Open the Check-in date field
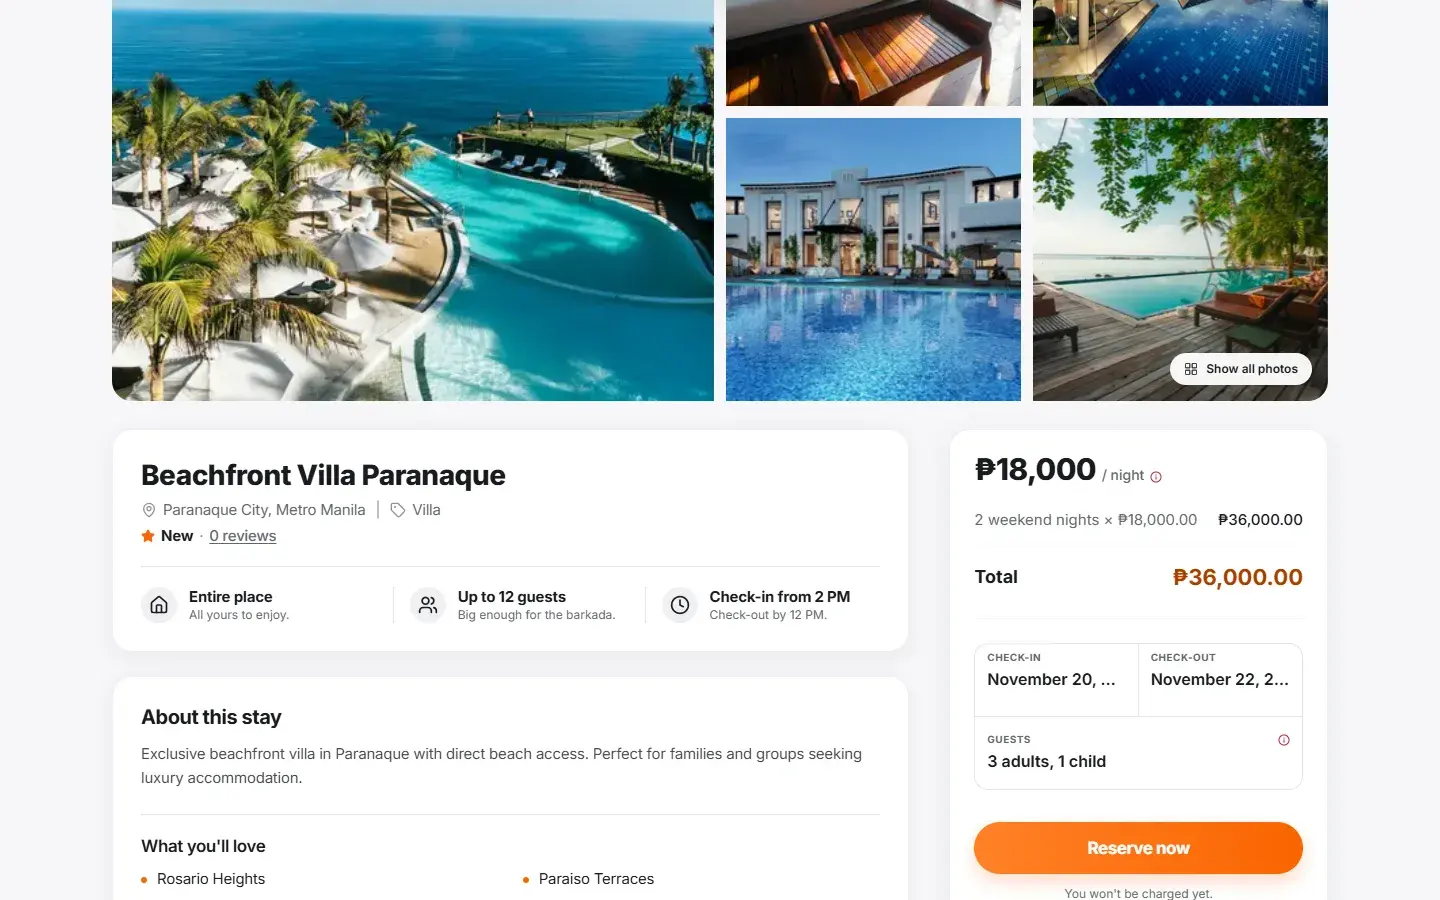The width and height of the screenshot is (1440, 900). 1056,680
